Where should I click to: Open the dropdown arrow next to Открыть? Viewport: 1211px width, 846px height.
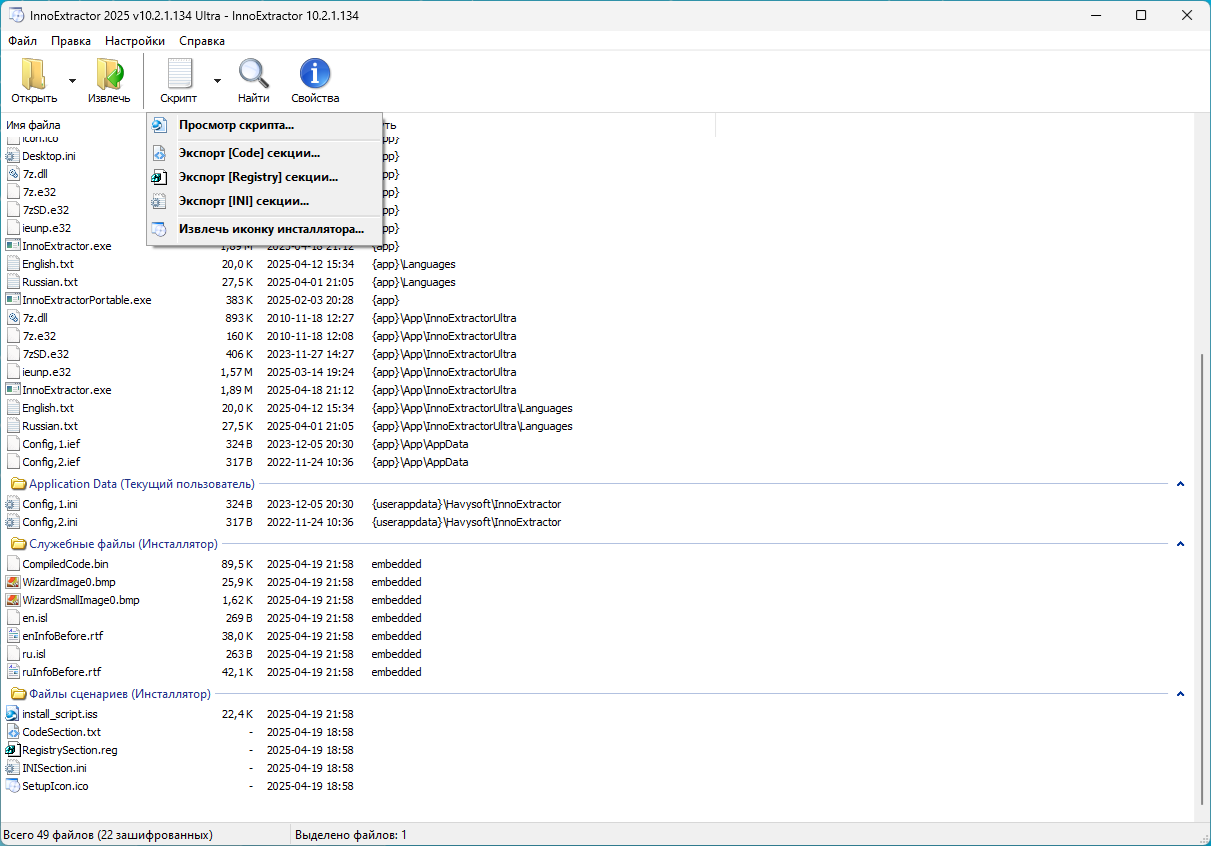(72, 81)
